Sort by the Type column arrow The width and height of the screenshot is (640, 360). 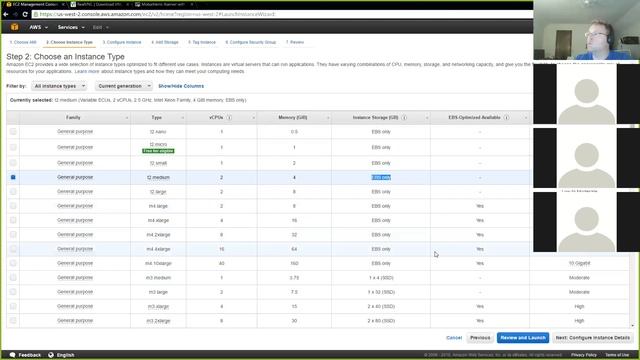(x=182, y=118)
